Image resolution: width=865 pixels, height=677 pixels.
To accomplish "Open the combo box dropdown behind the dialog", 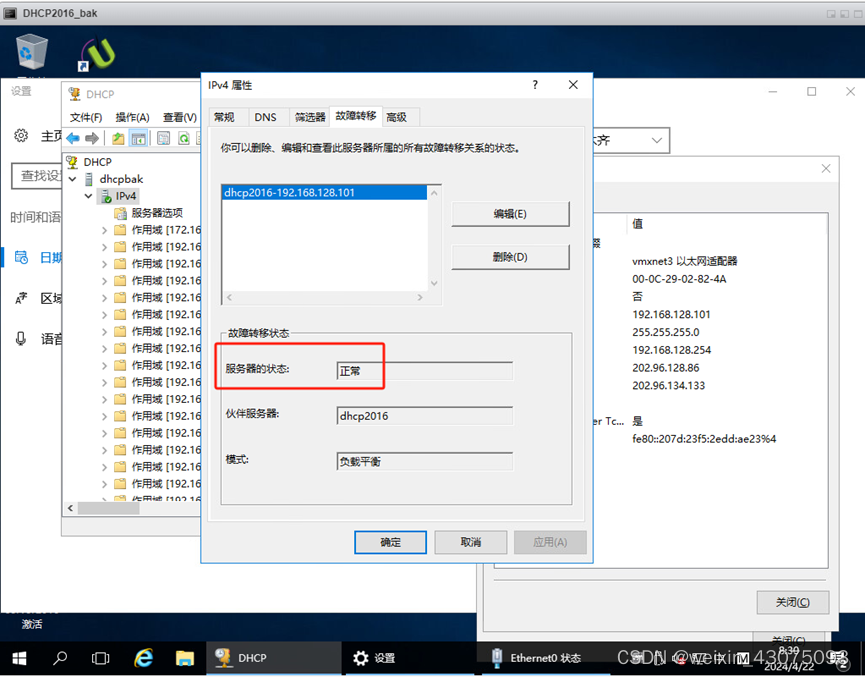I will (x=656, y=140).
